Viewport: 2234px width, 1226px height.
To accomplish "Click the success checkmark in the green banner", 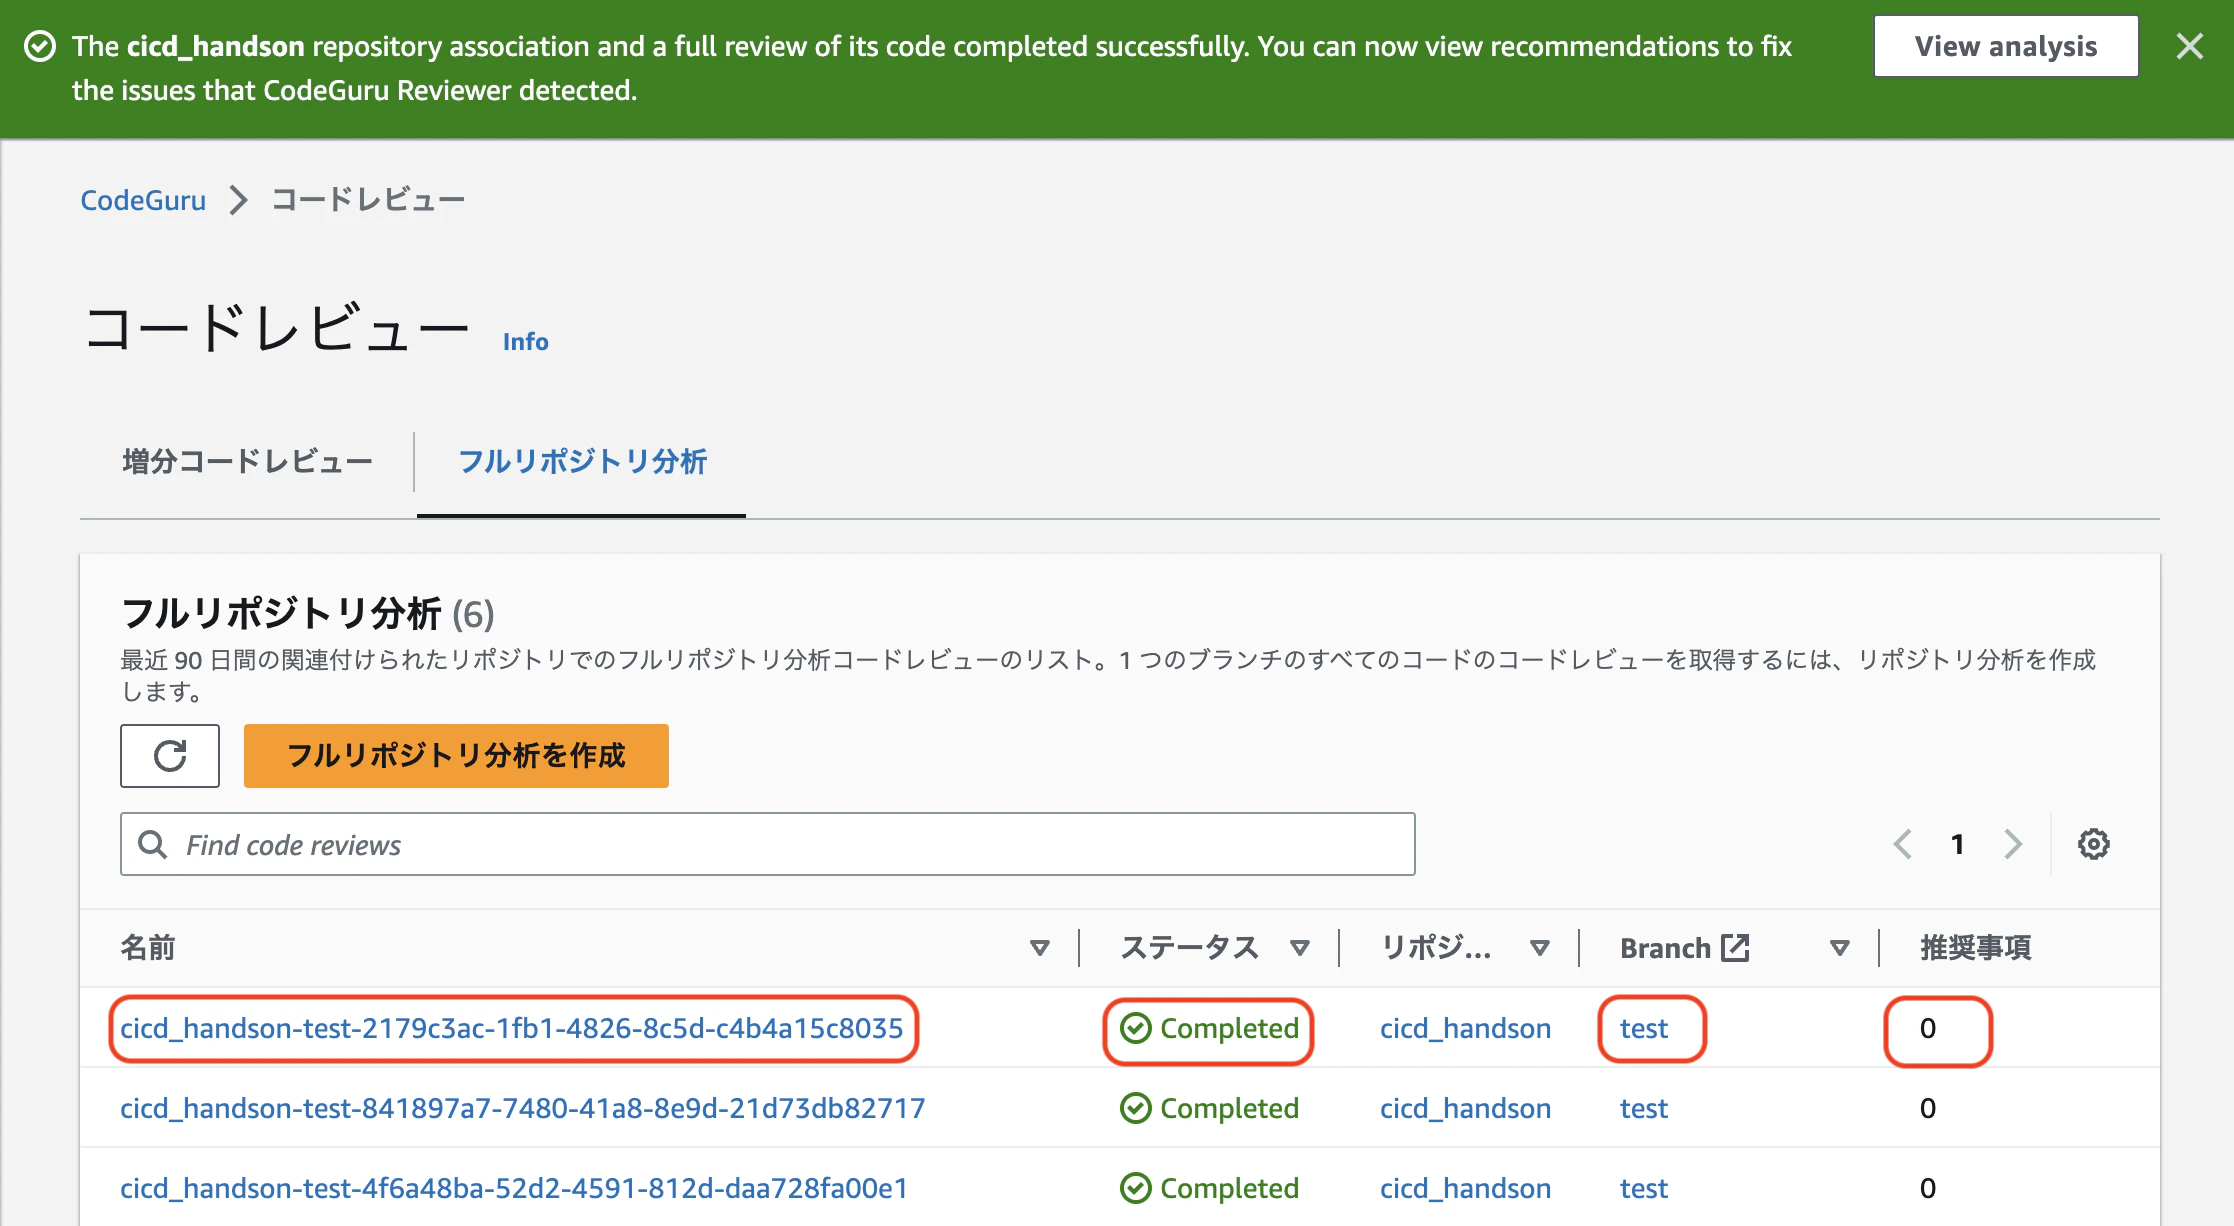I will (39, 45).
